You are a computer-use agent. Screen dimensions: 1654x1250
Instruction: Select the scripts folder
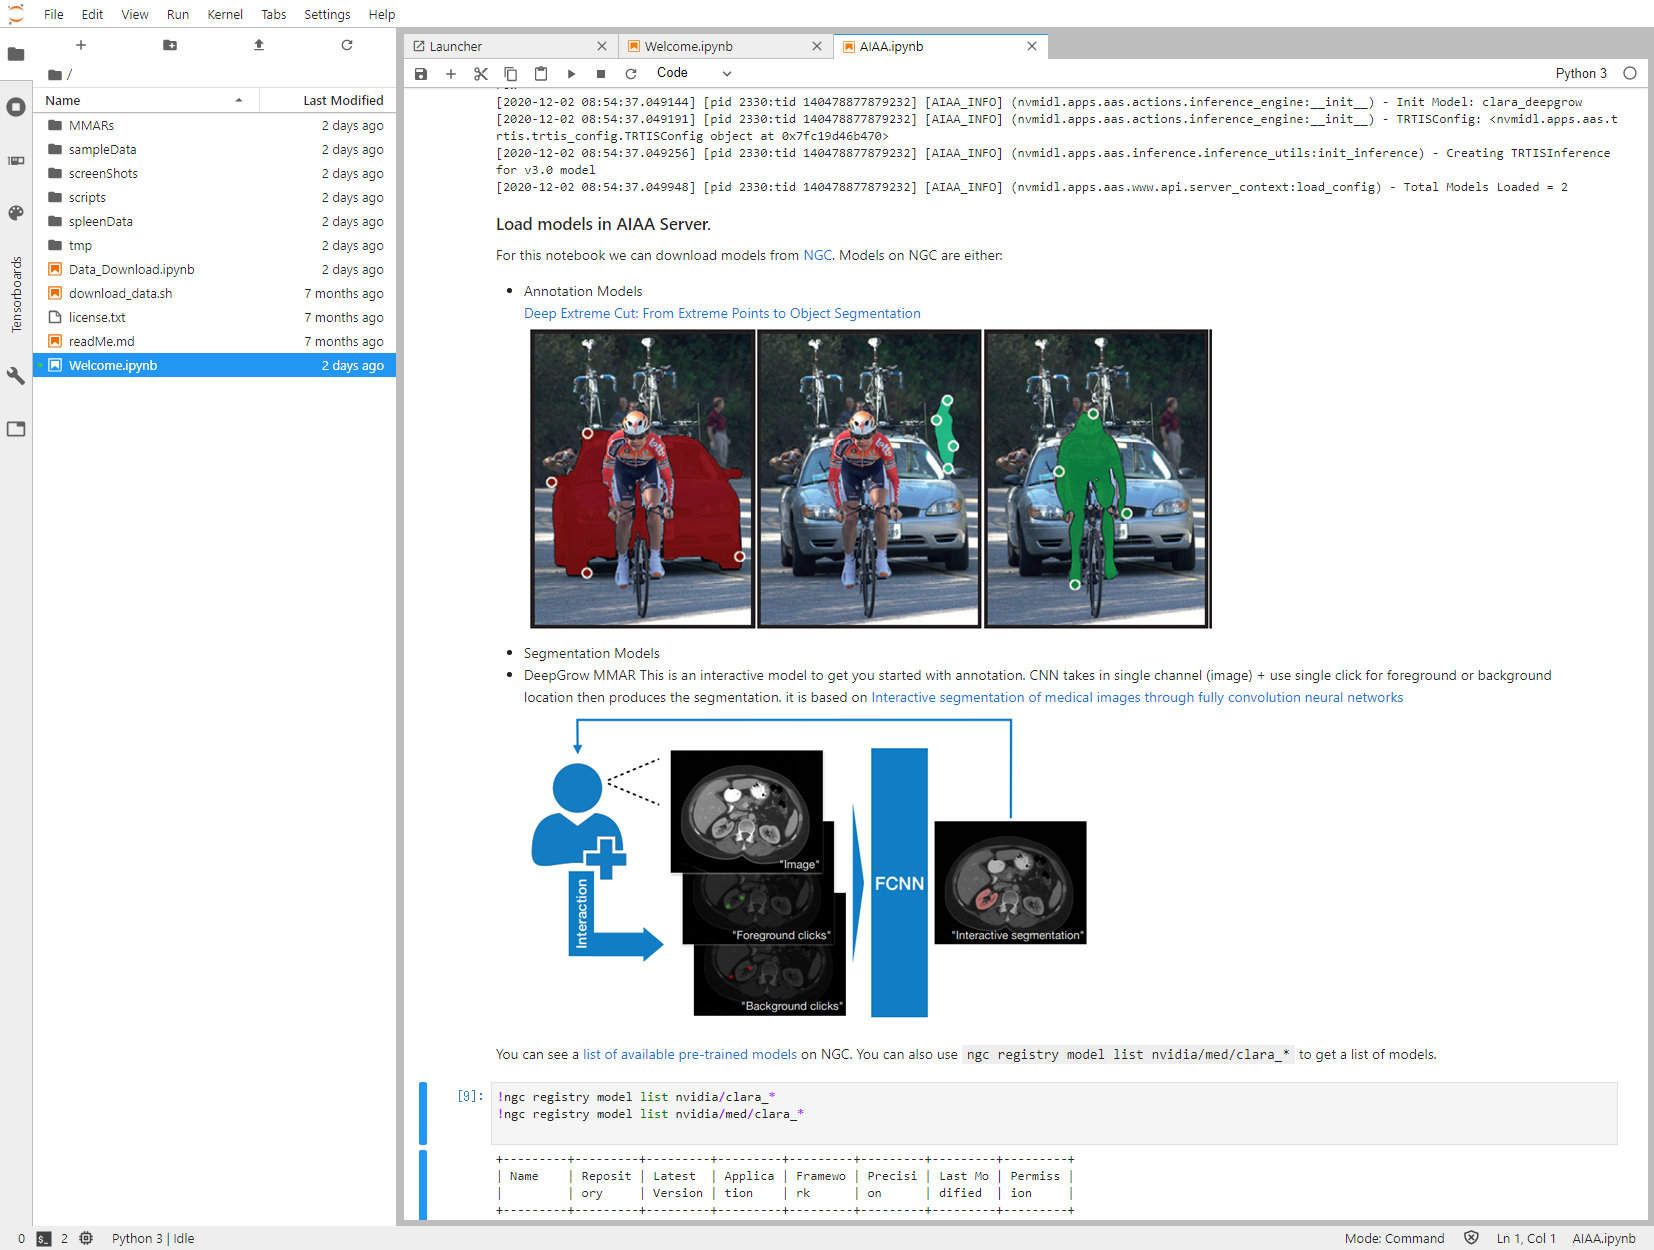coord(215,197)
